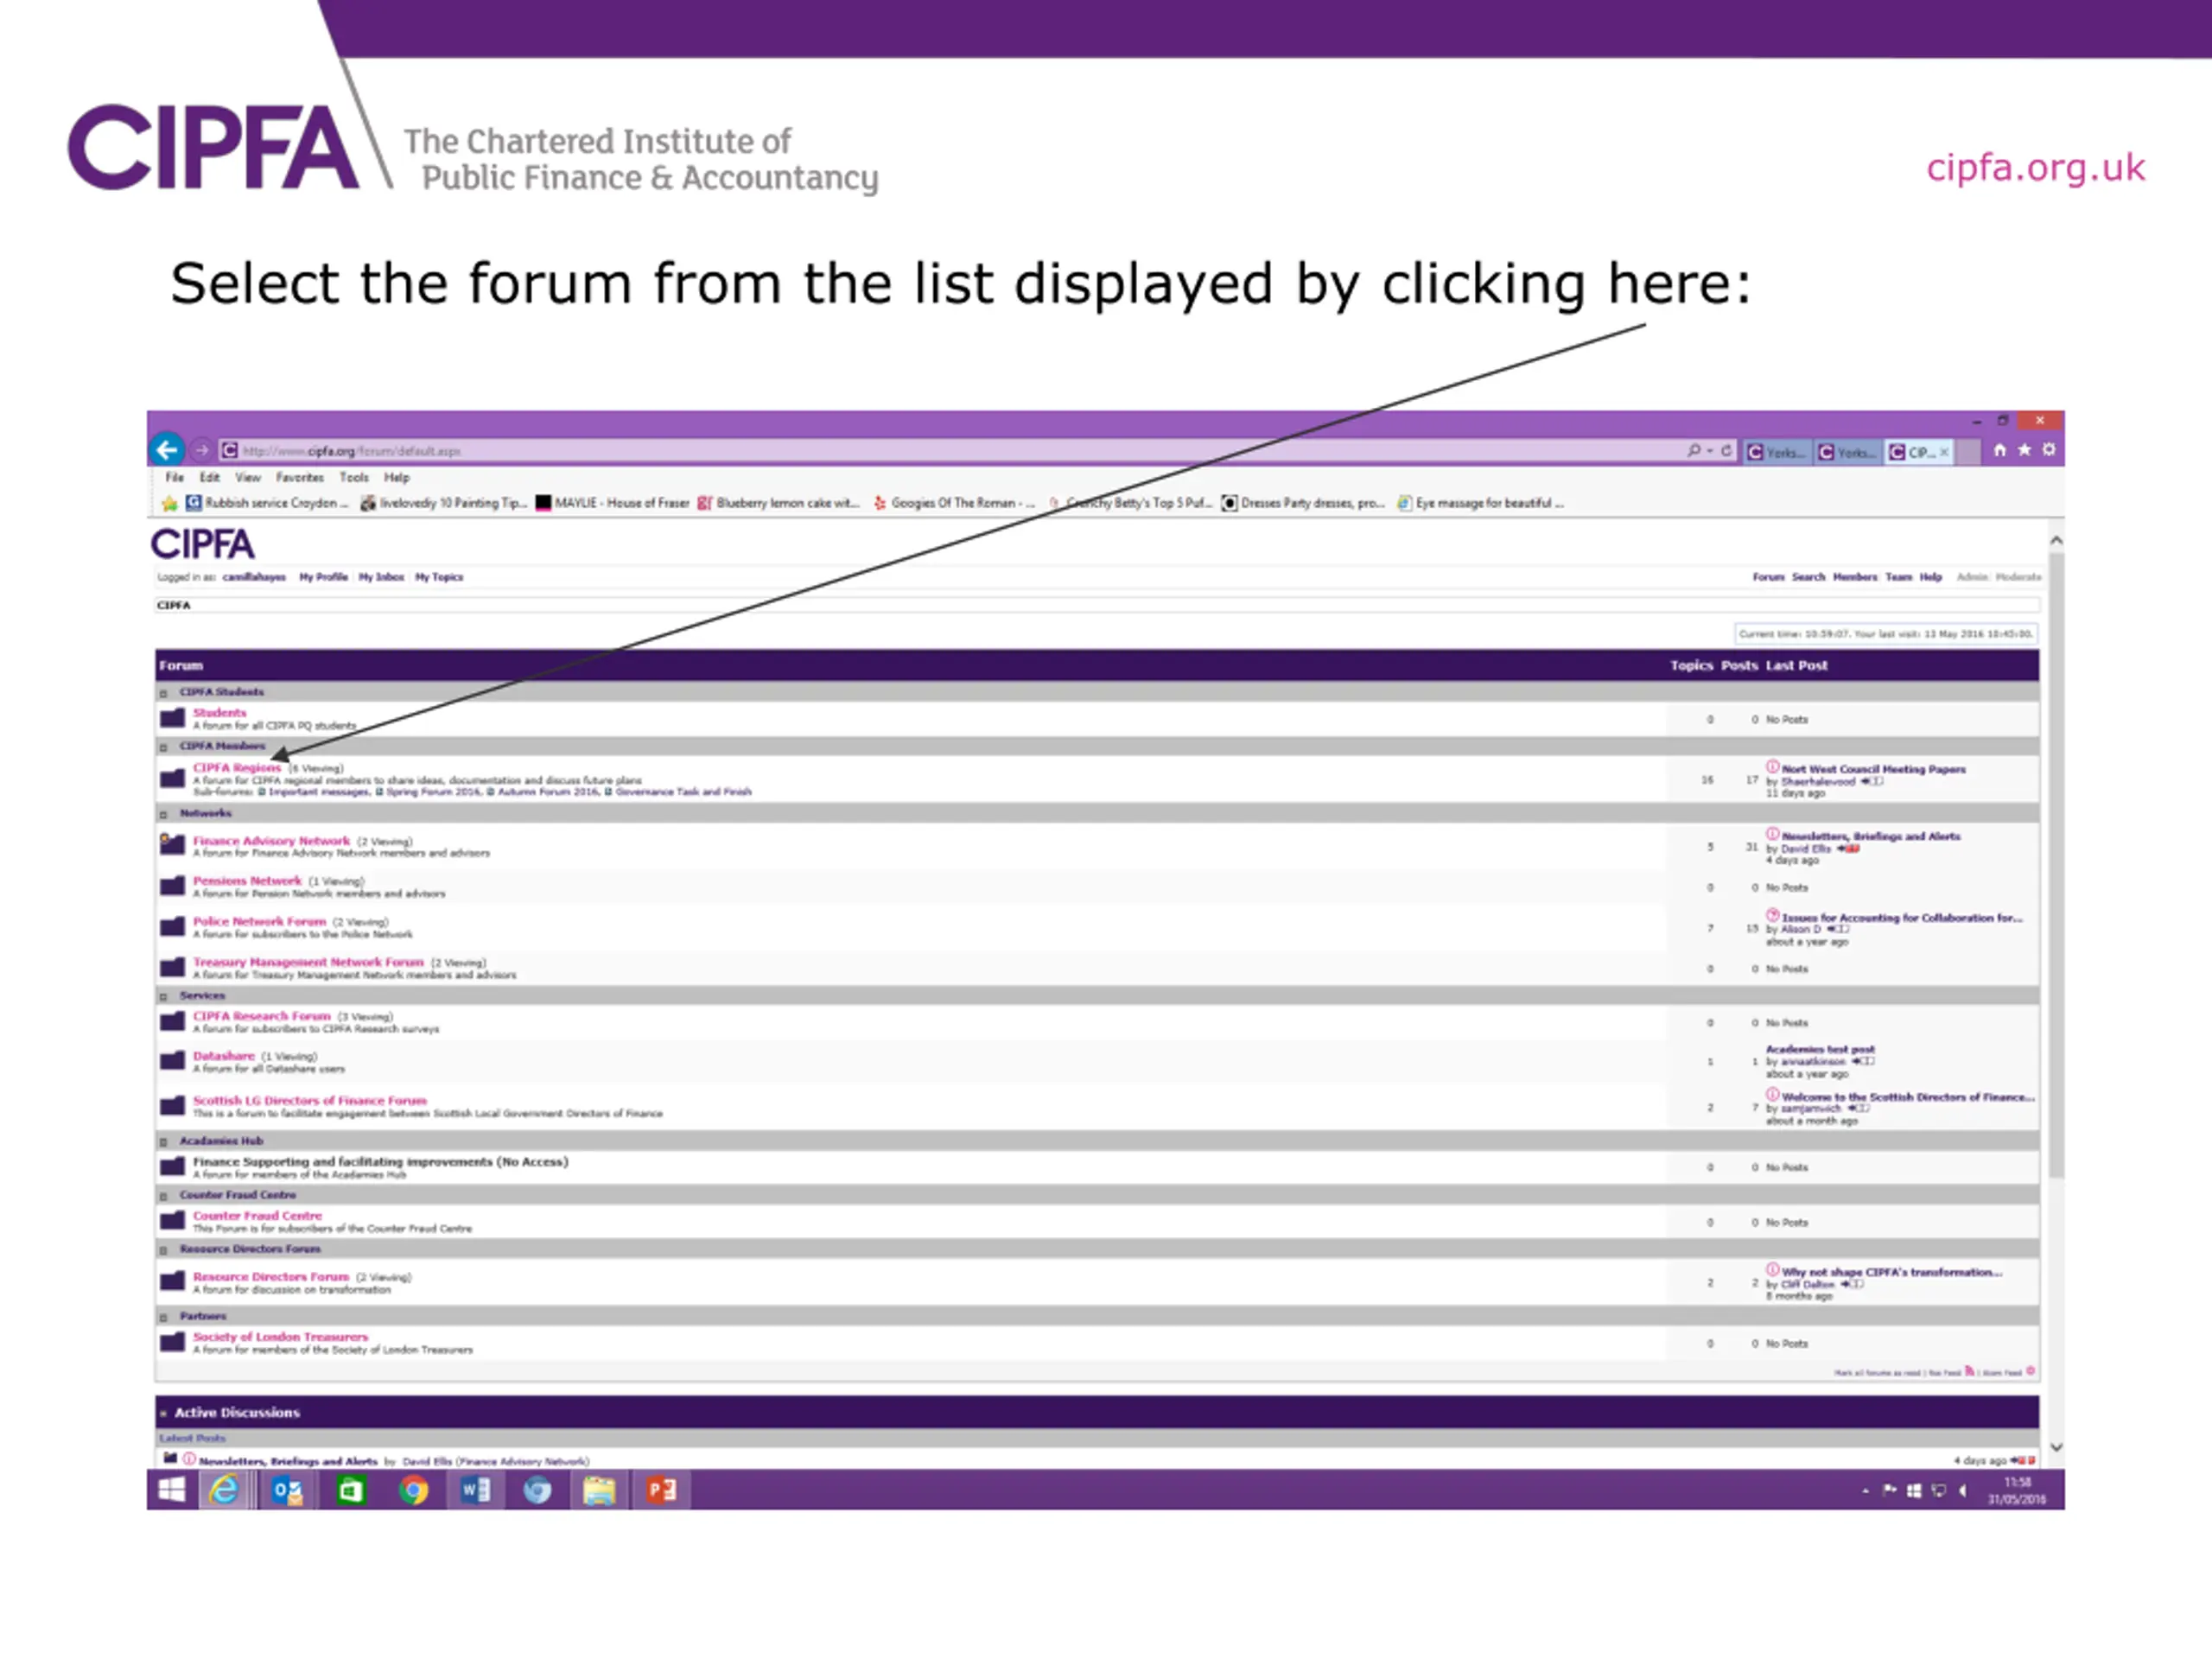Image resolution: width=2212 pixels, height=1659 pixels.
Task: Click the browser Forward arrow button
Action: [201, 450]
